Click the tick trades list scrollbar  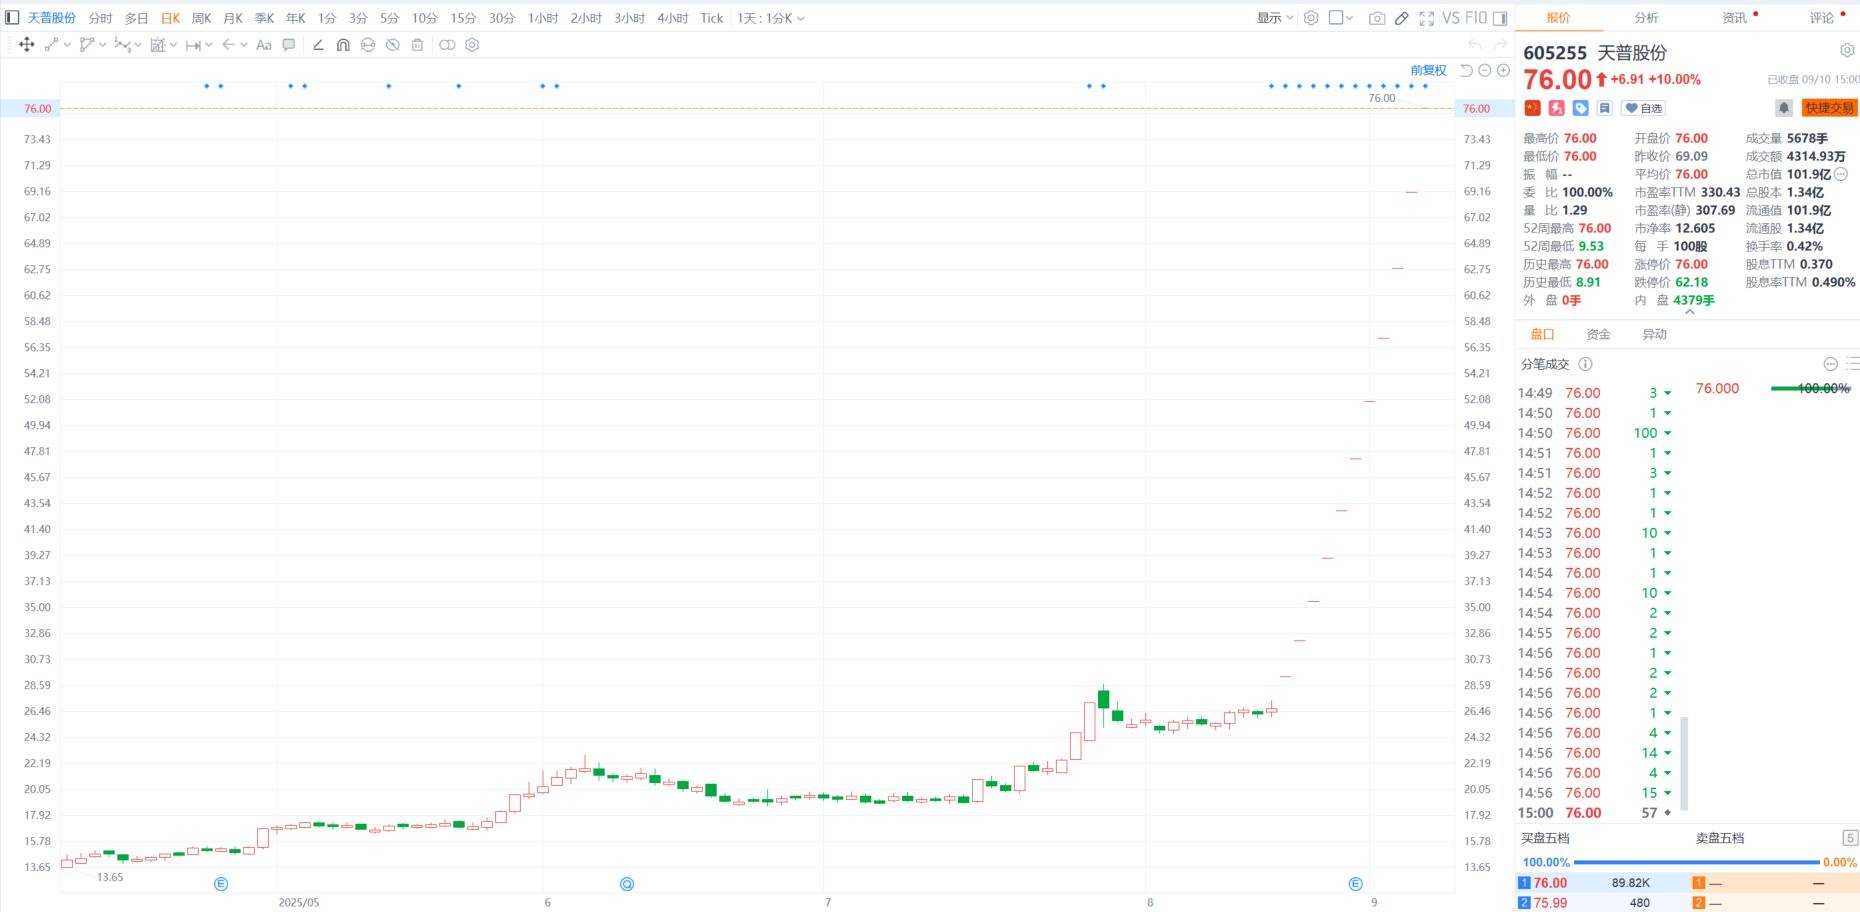click(x=1684, y=762)
